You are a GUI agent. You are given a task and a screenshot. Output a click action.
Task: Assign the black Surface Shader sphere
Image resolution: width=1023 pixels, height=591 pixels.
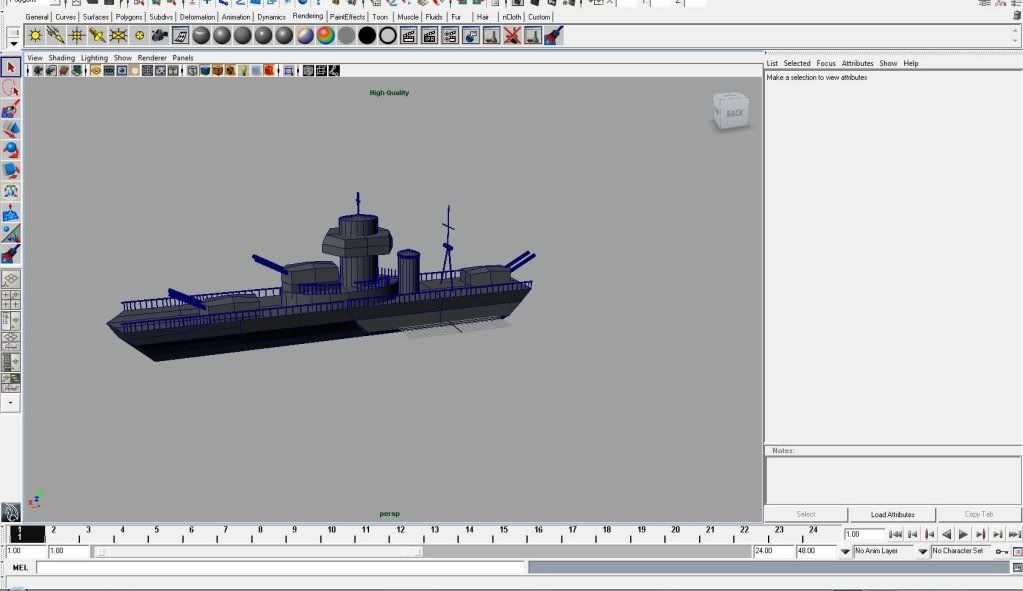[x=367, y=35]
